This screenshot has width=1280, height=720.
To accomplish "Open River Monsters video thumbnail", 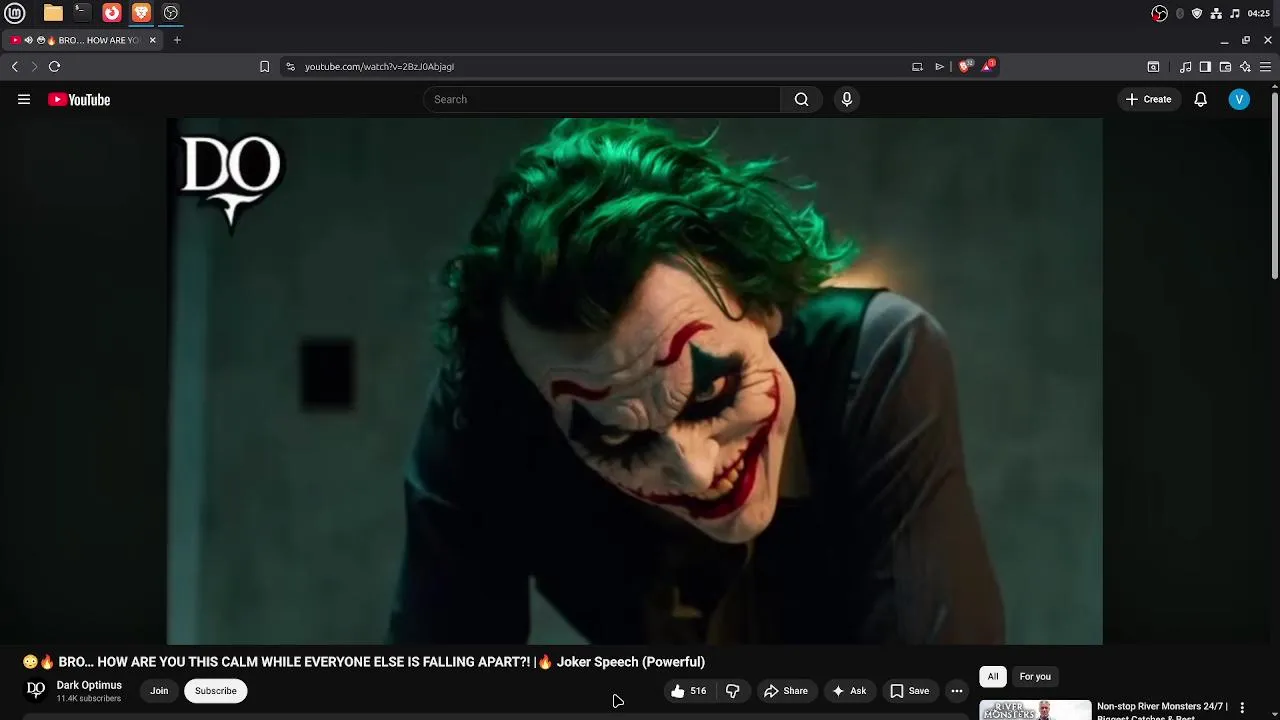I will click(1035, 710).
